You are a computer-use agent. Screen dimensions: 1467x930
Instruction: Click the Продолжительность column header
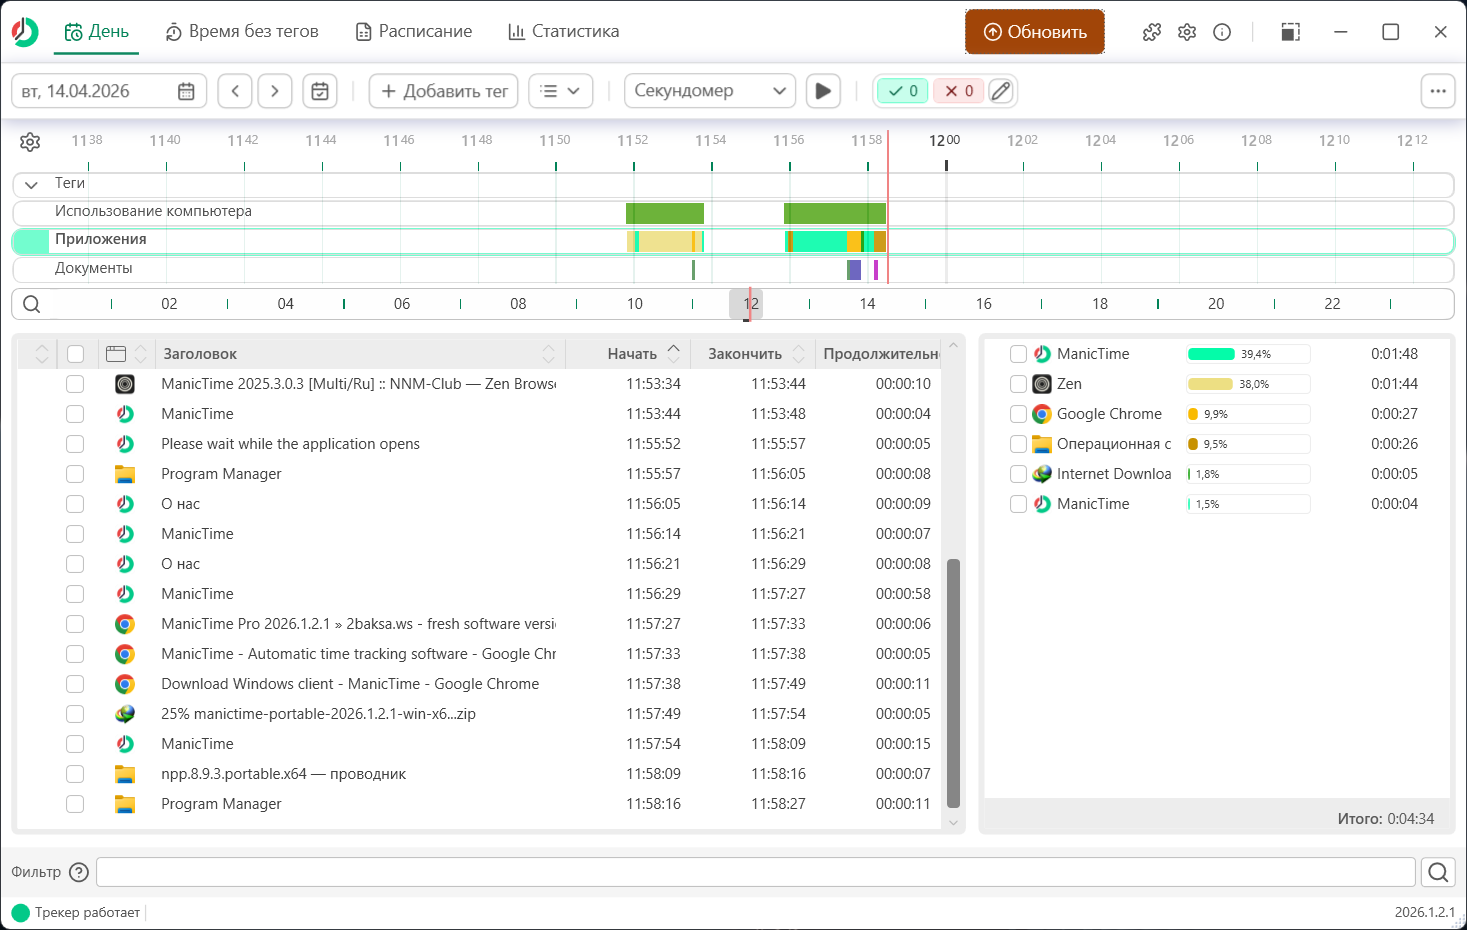[x=880, y=354]
